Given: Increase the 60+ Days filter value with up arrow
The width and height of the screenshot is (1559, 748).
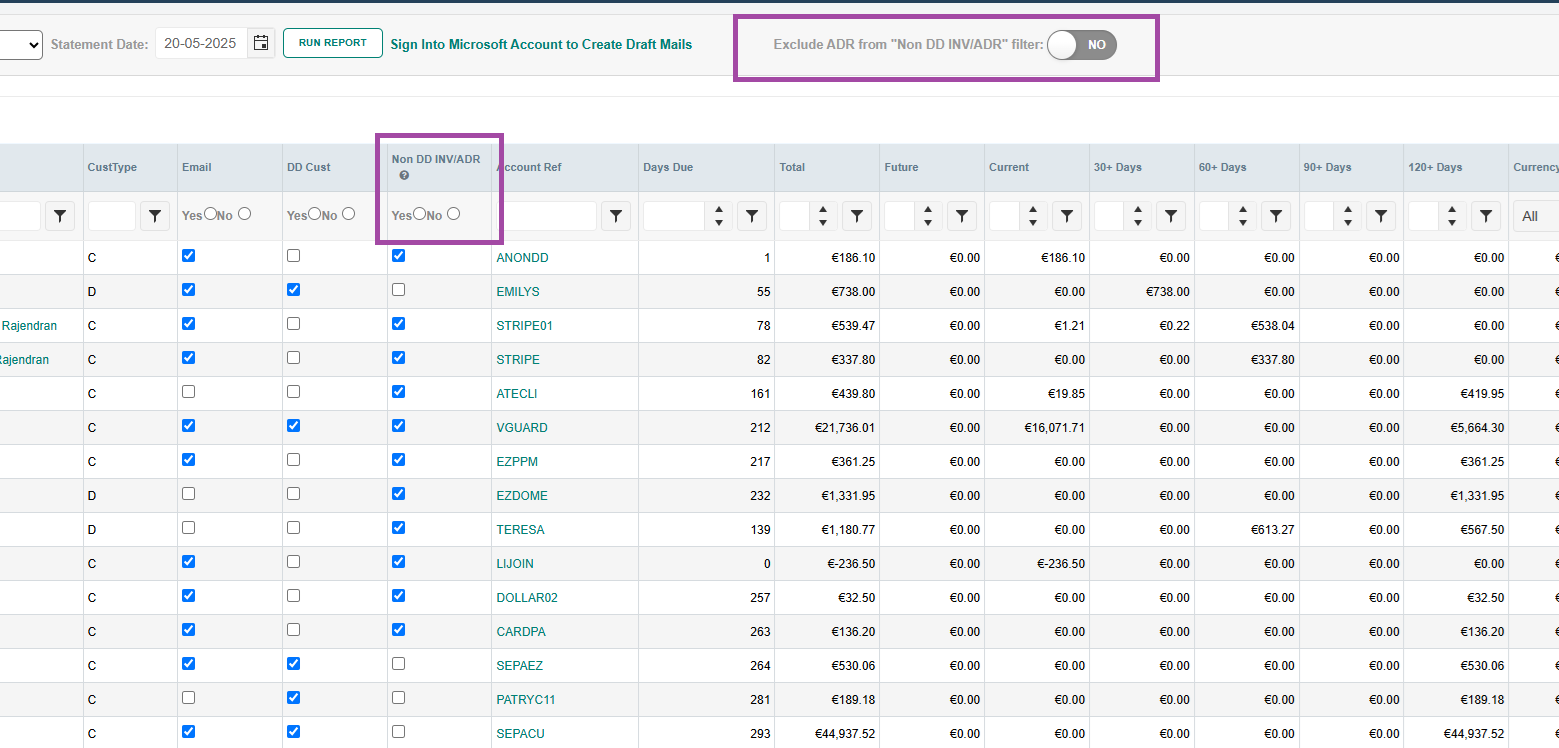Looking at the screenshot, I should pyautogui.click(x=1243, y=210).
